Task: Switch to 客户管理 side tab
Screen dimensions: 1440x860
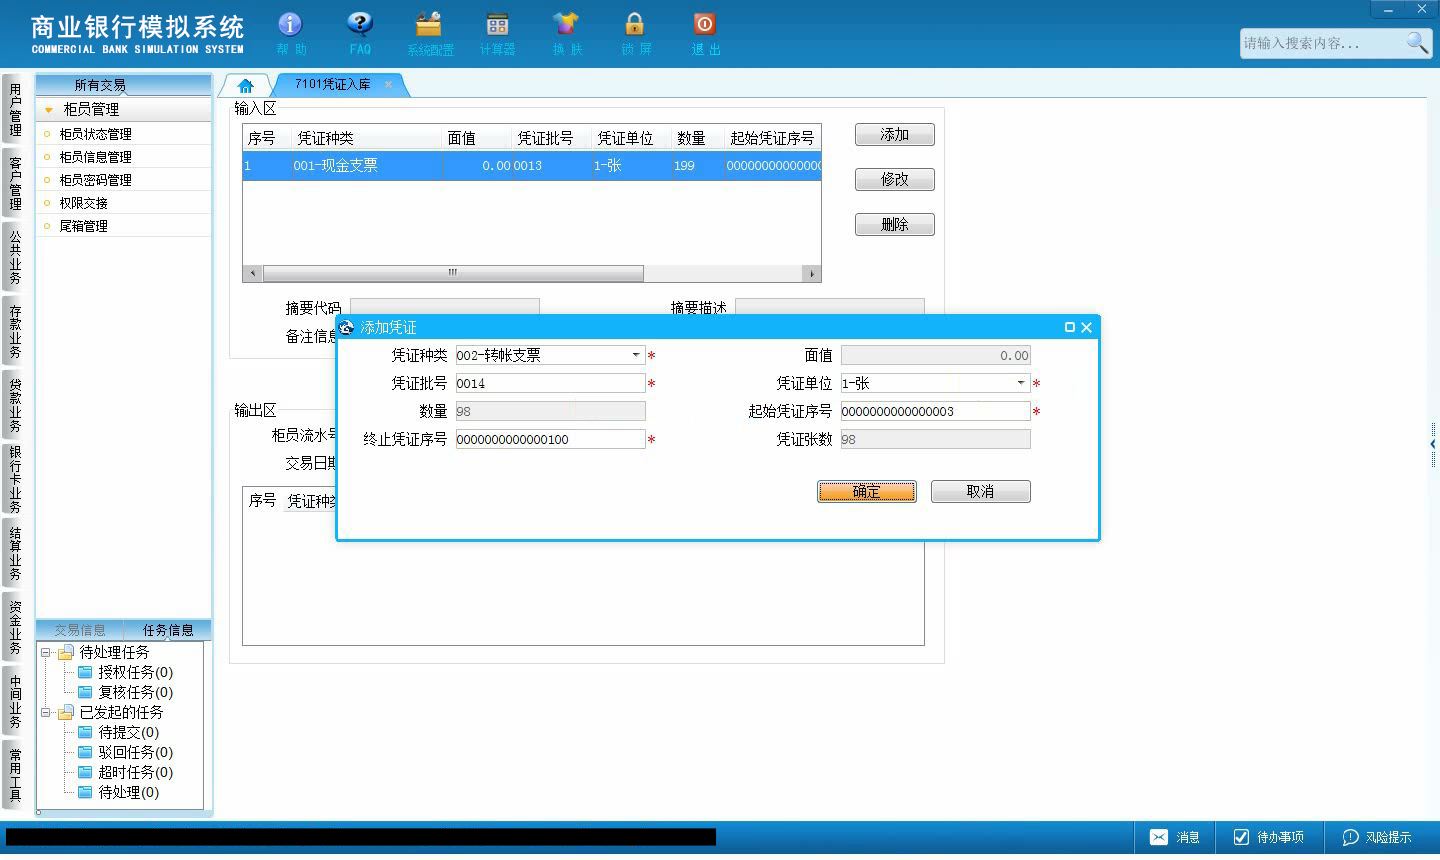Action: [15, 183]
